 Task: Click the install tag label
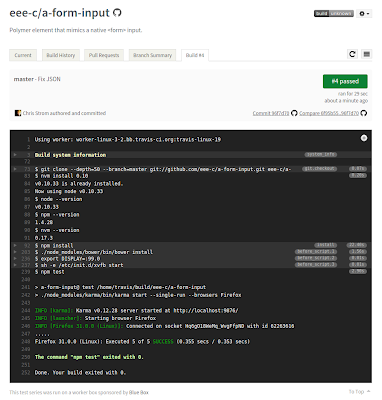point(326,245)
